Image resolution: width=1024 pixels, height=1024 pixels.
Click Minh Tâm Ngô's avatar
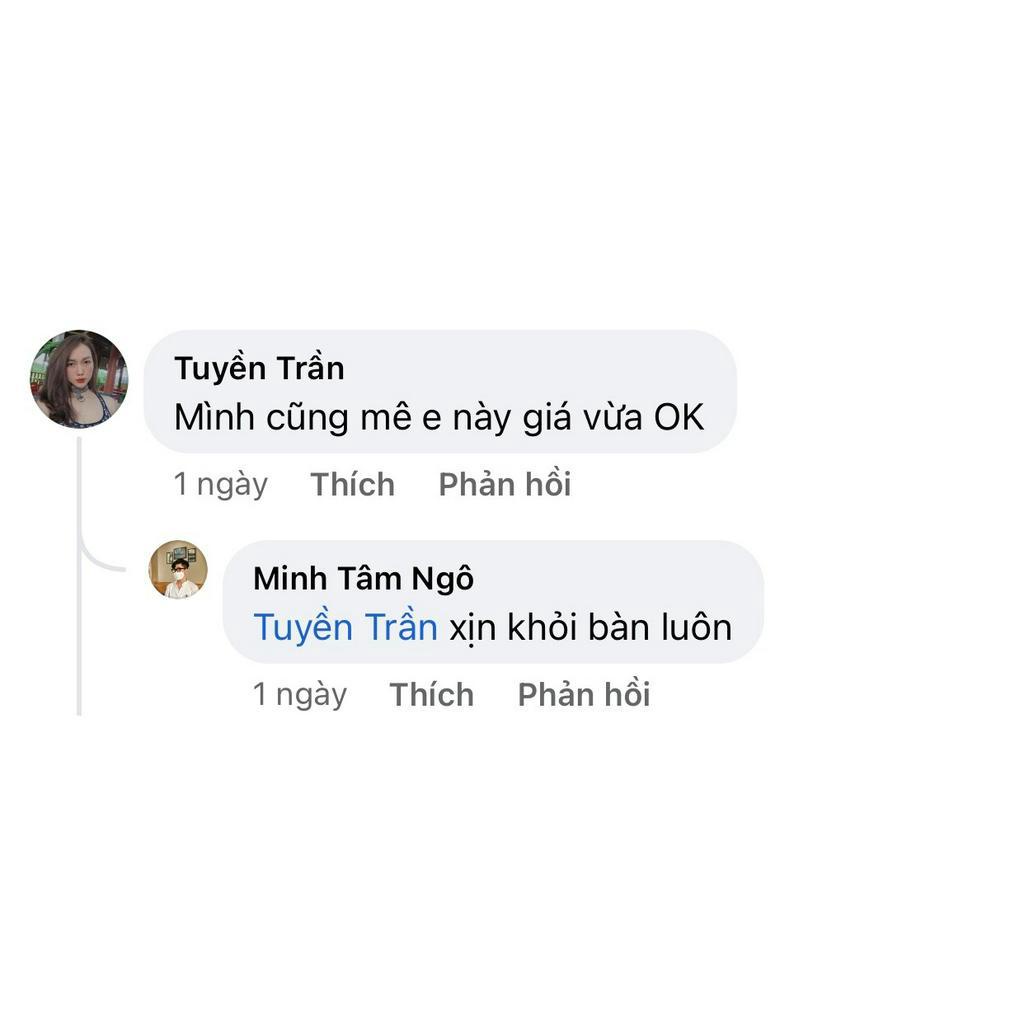click(x=178, y=569)
